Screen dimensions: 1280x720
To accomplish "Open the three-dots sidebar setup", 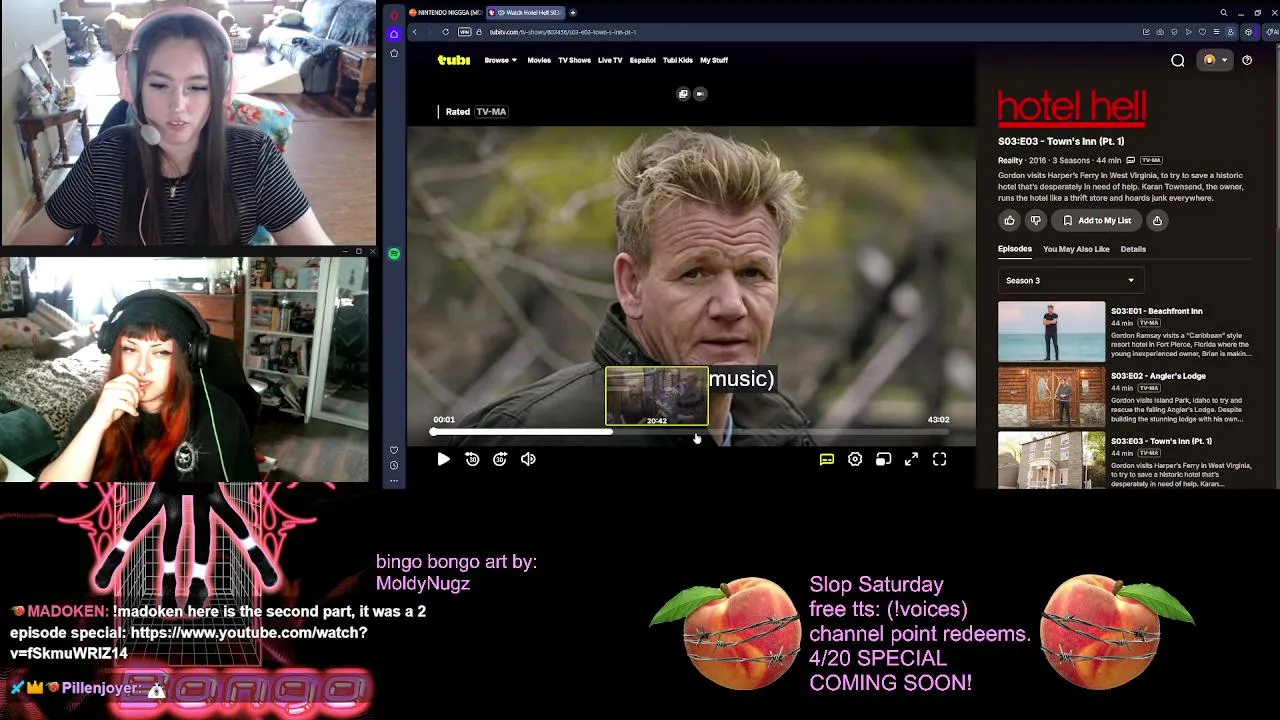I will [394, 481].
